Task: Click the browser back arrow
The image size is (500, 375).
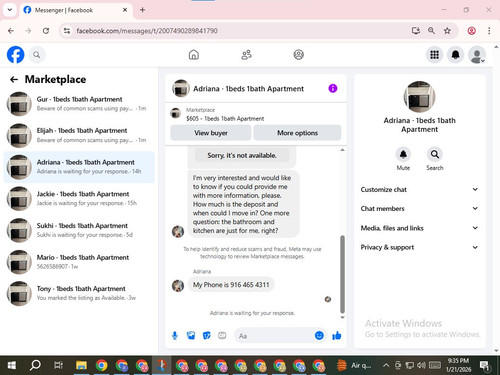Action: (11, 31)
